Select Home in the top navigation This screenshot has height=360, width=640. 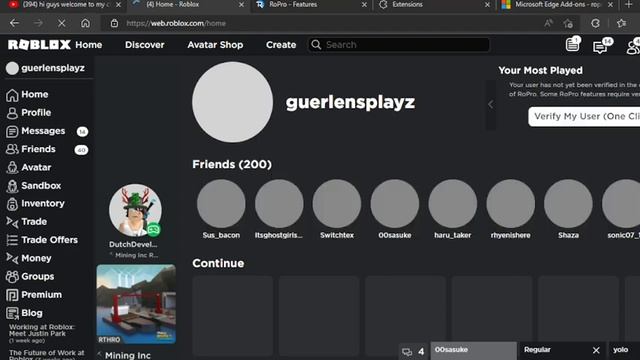click(x=89, y=45)
